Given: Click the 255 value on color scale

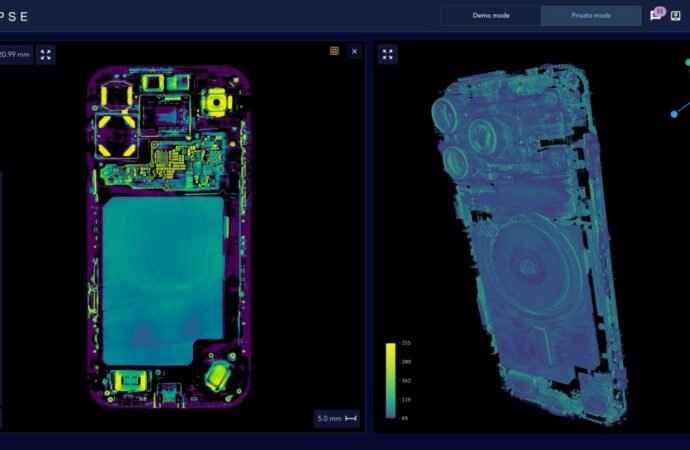Looking at the screenshot, I should click(x=406, y=343).
